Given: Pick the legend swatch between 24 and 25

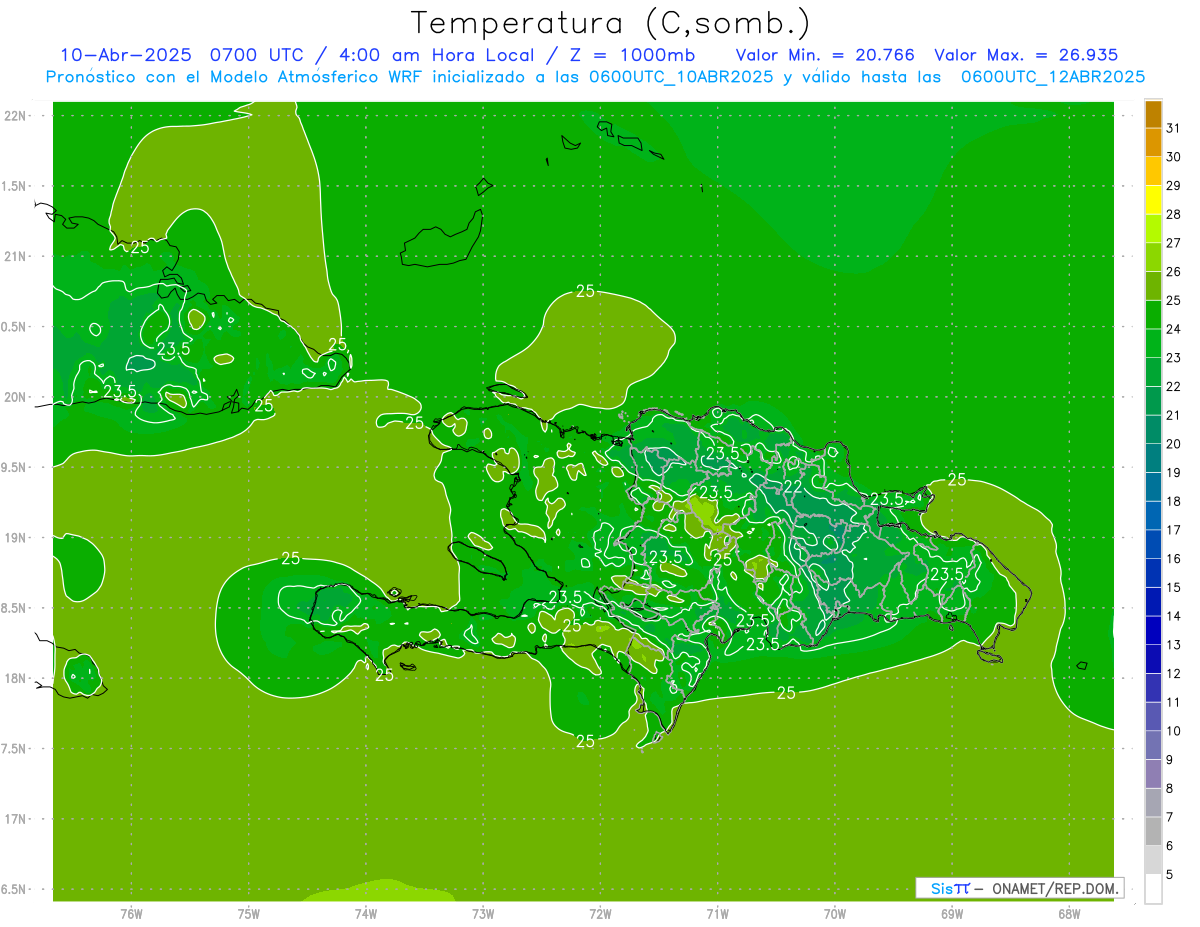Looking at the screenshot, I should coord(1153,315).
